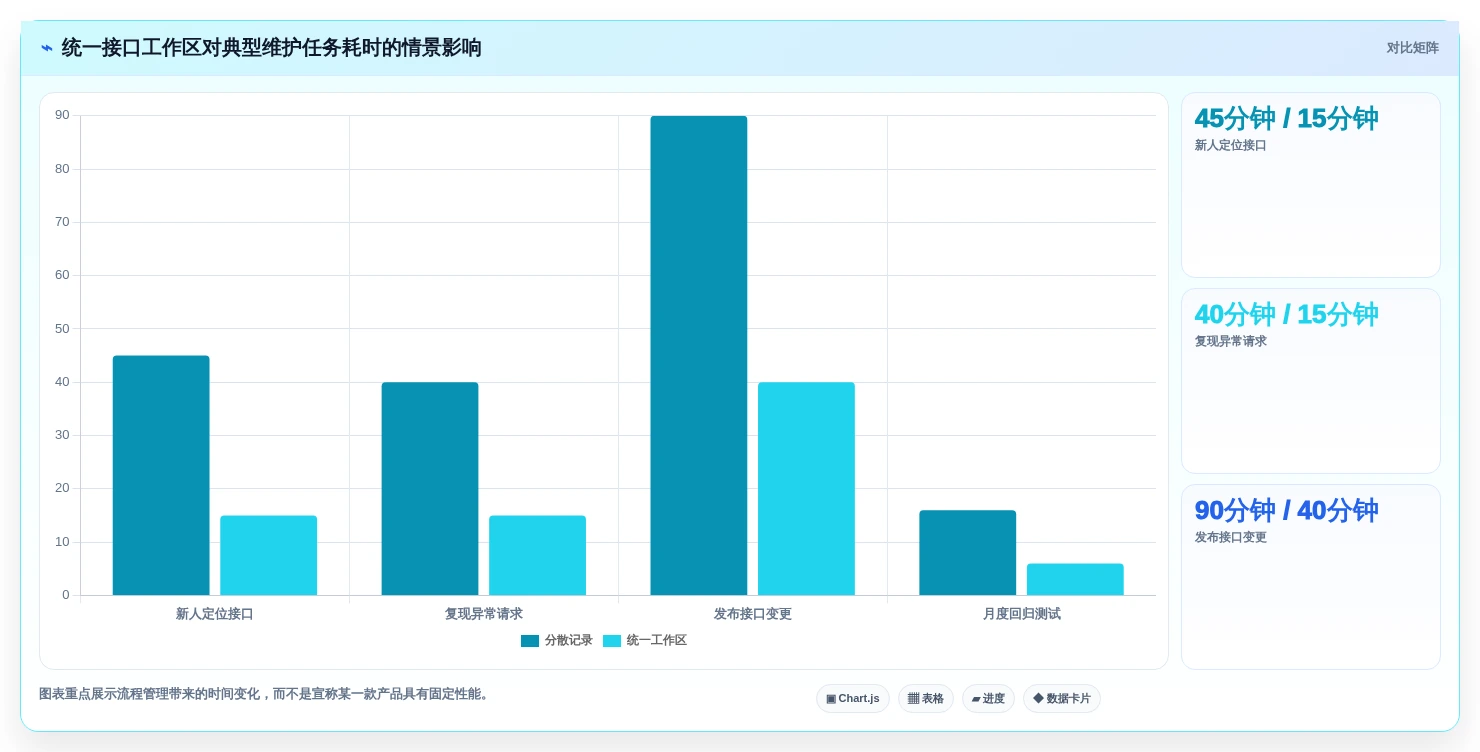Click the chart title heading text
The width and height of the screenshot is (1480, 752).
272,48
